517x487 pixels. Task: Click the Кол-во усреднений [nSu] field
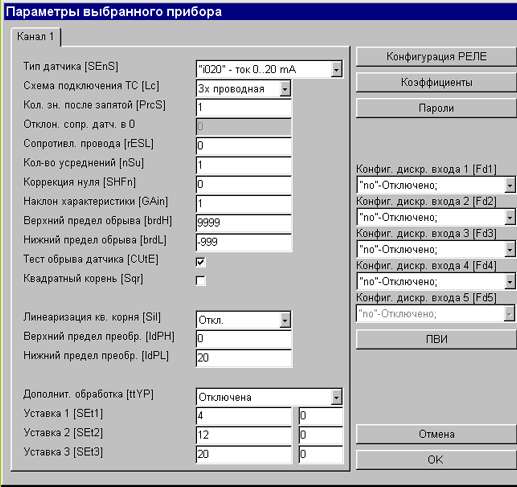coord(244,165)
